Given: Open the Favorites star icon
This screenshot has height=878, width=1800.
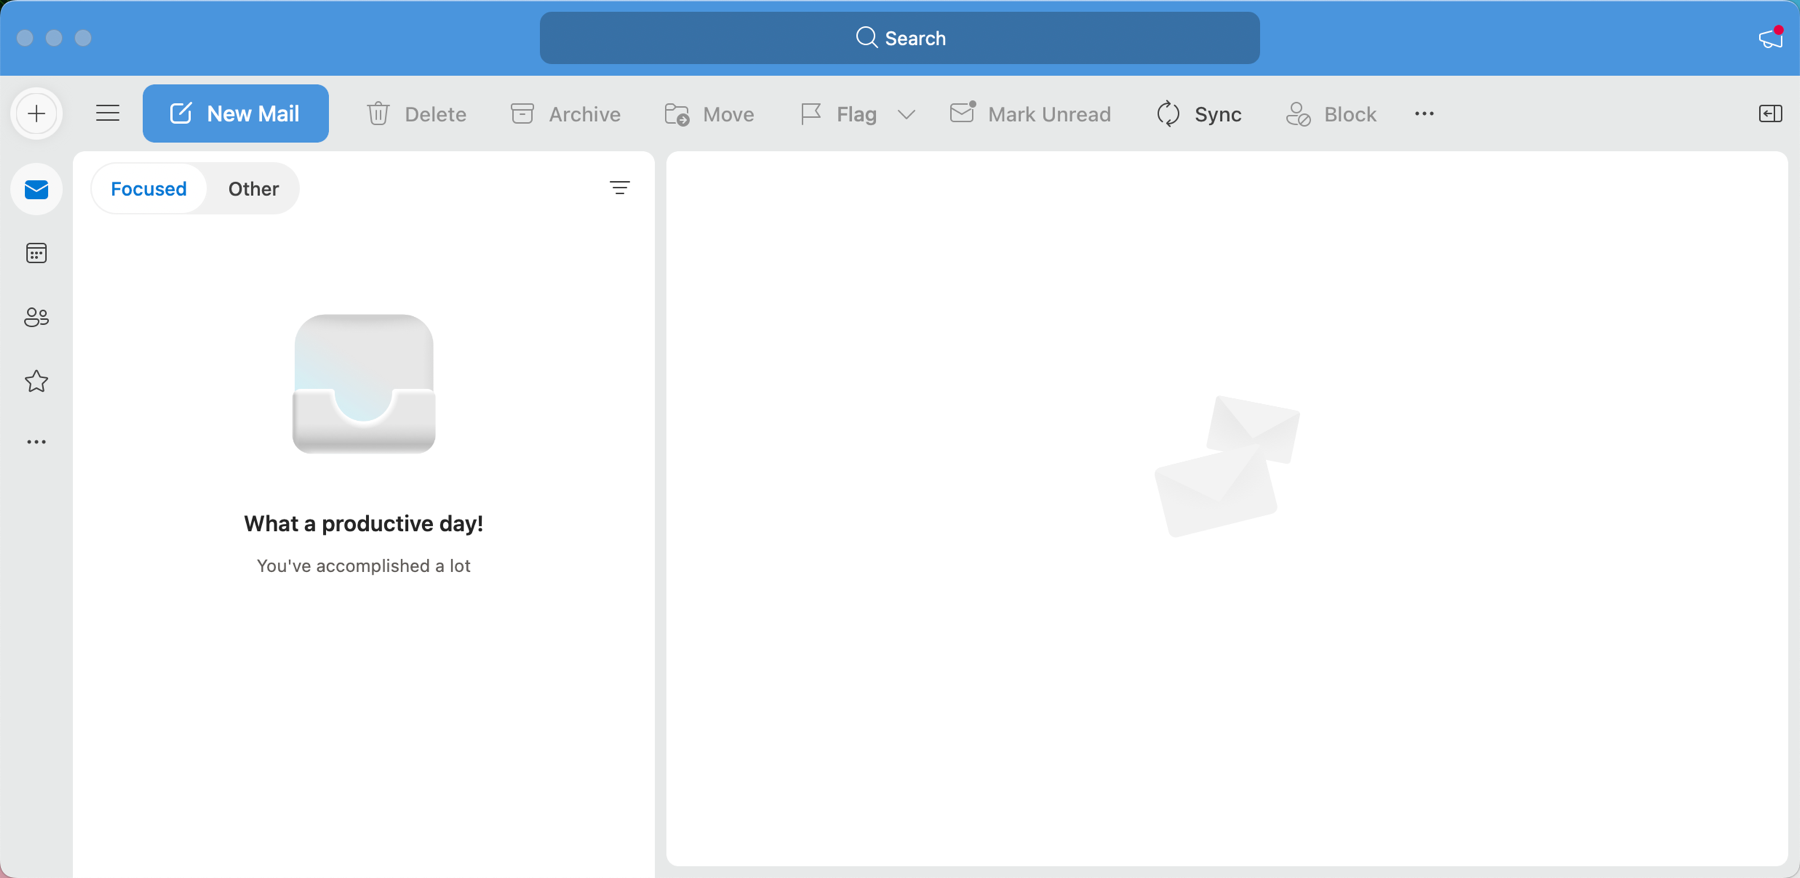Looking at the screenshot, I should tap(37, 381).
